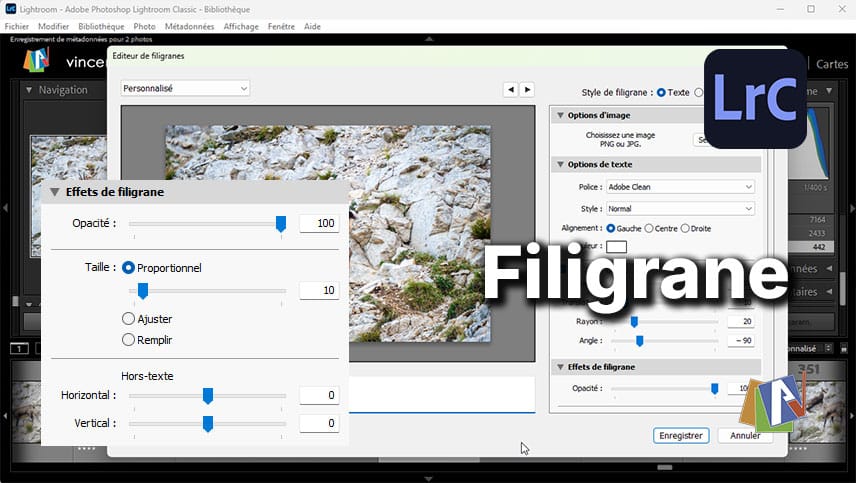Screen dimensions: 856x483
Task: Collapse the Options d'image section
Action: pos(560,115)
